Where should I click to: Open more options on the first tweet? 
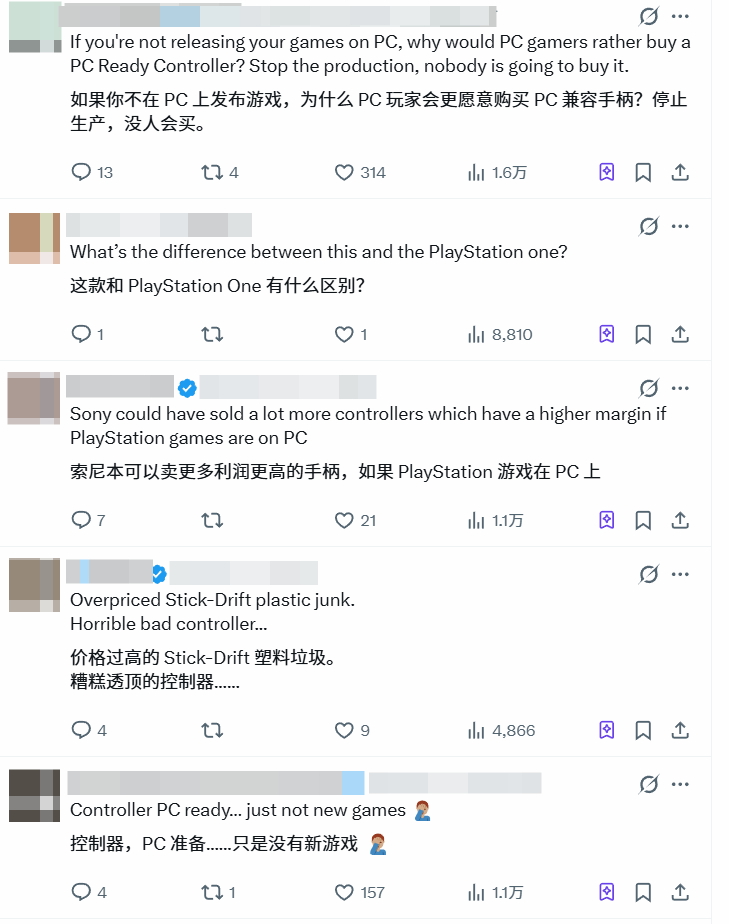click(x=680, y=16)
